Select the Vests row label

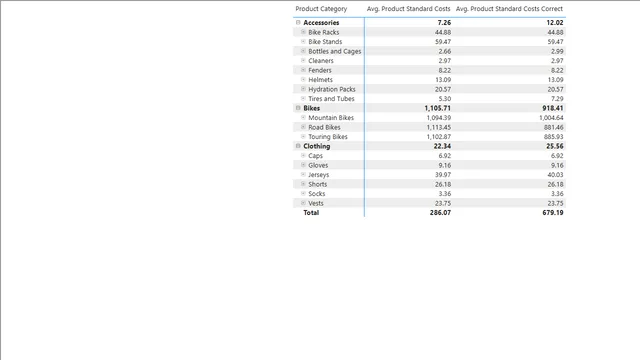click(316, 203)
